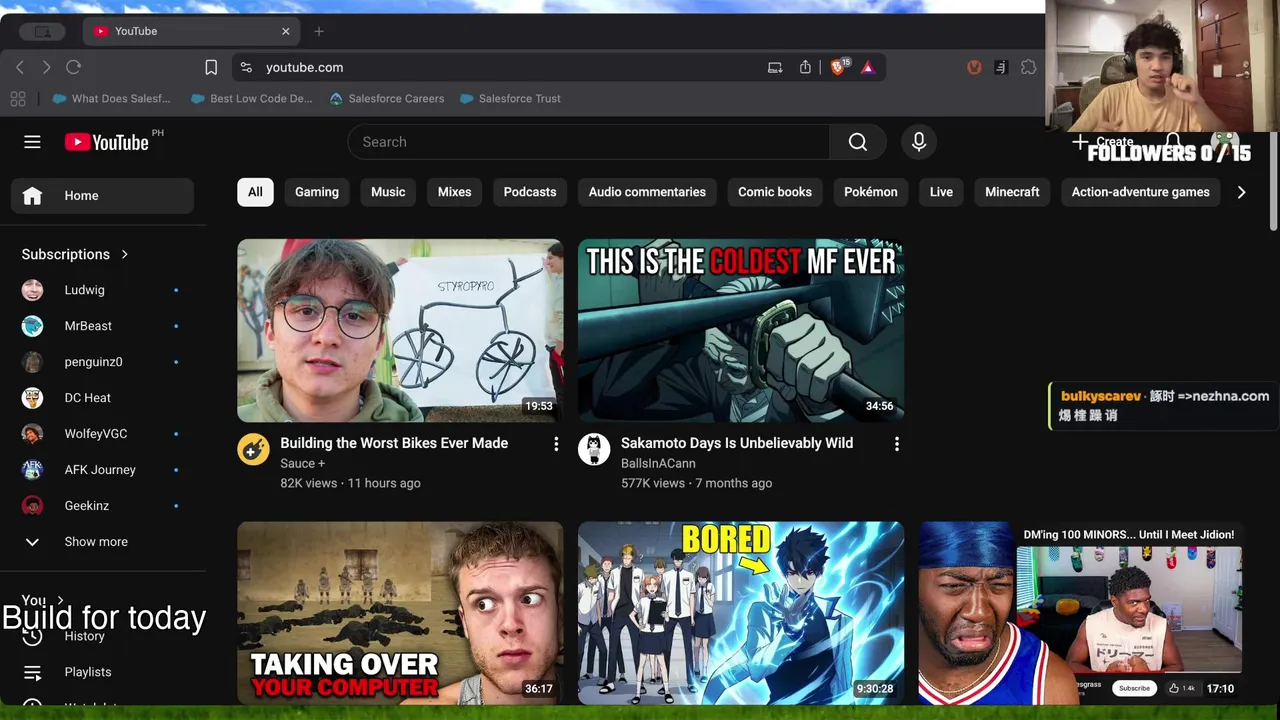Expand Subscriptions section chevron
This screenshot has width=1280, height=720.
[x=125, y=254]
